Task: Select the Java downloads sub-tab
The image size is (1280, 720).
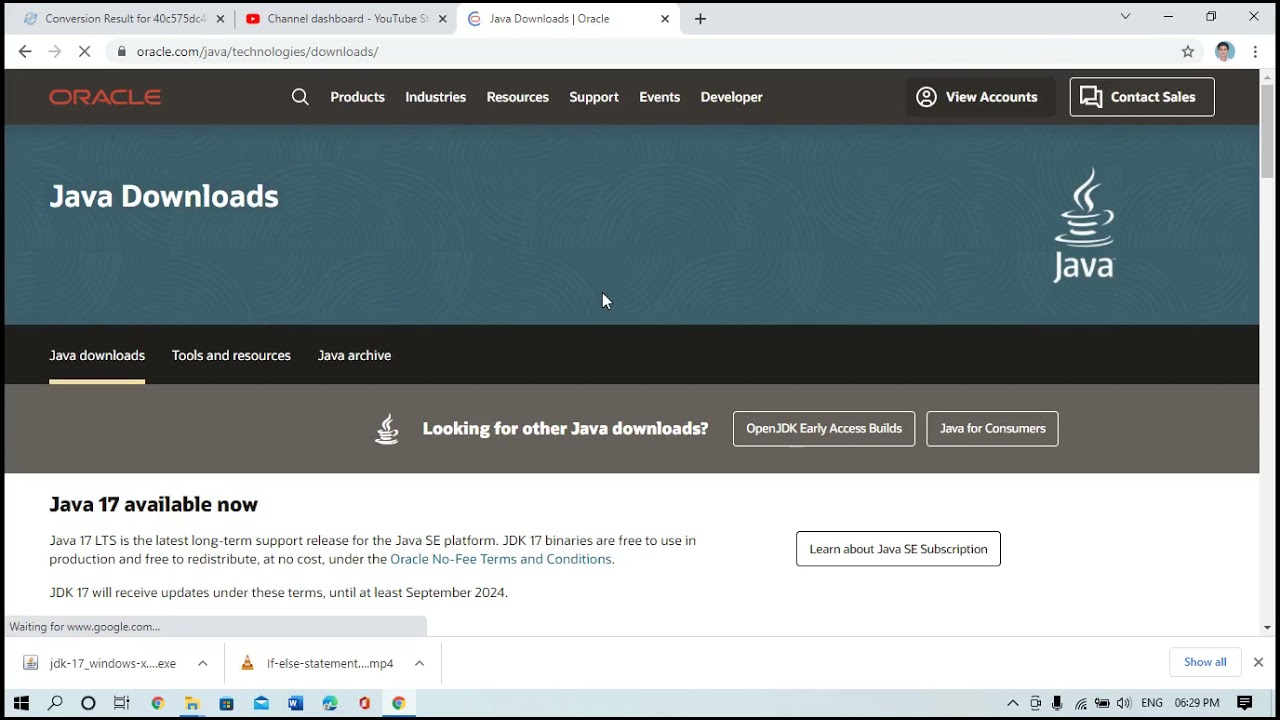Action: coord(97,355)
